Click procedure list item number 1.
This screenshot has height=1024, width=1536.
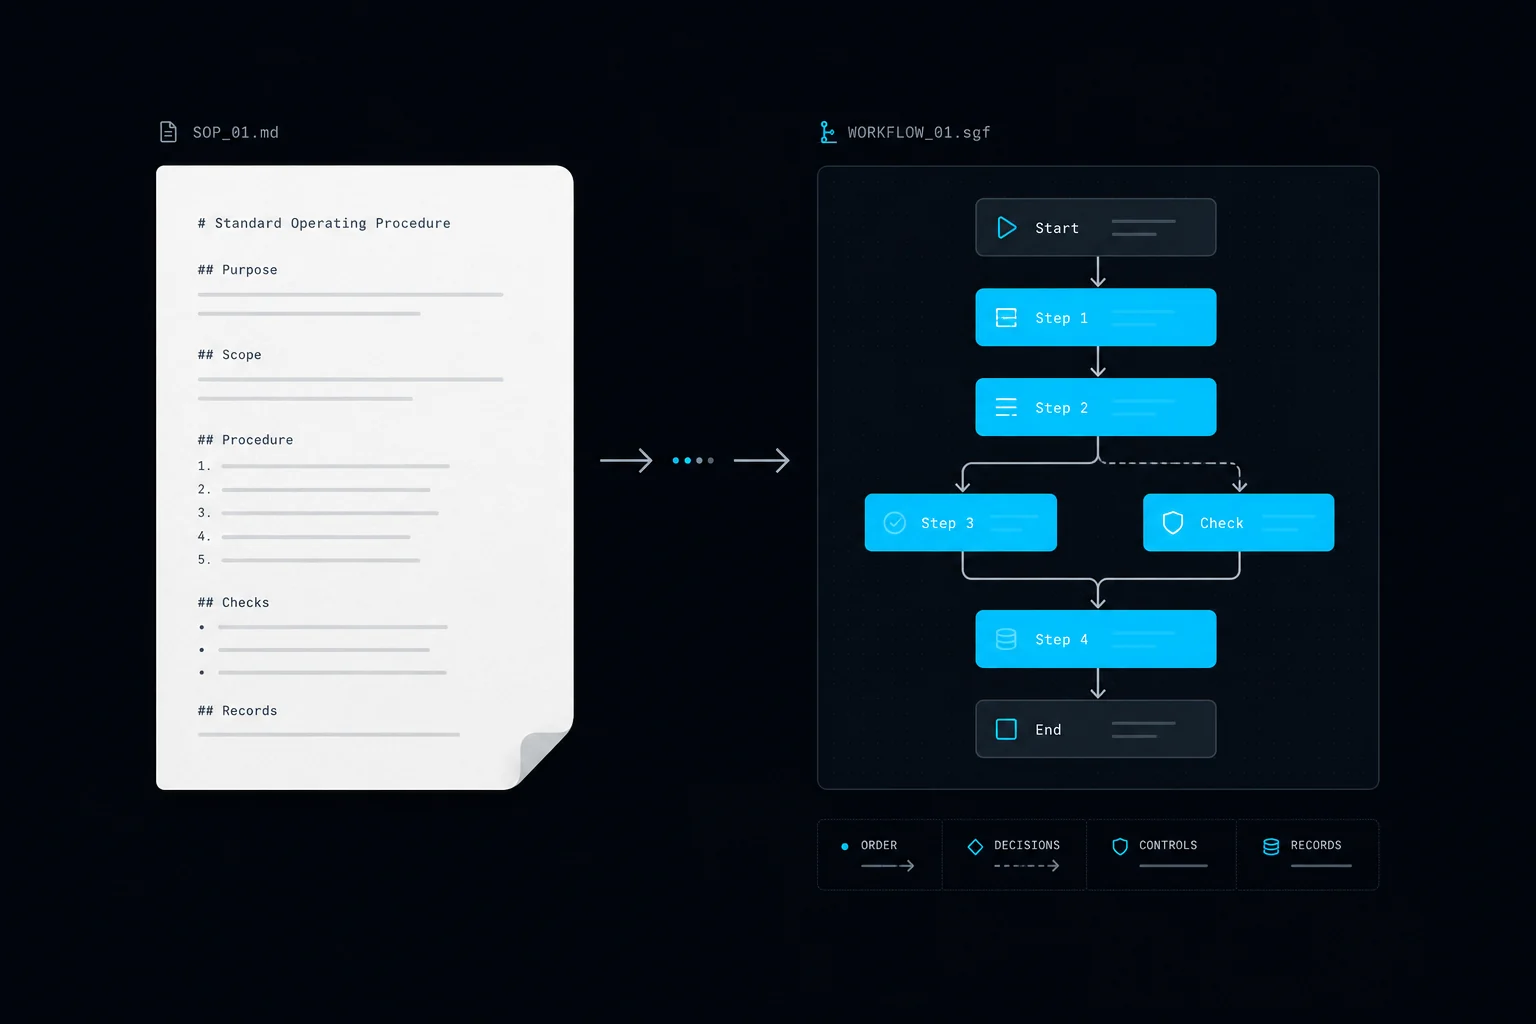pyautogui.click(x=323, y=466)
